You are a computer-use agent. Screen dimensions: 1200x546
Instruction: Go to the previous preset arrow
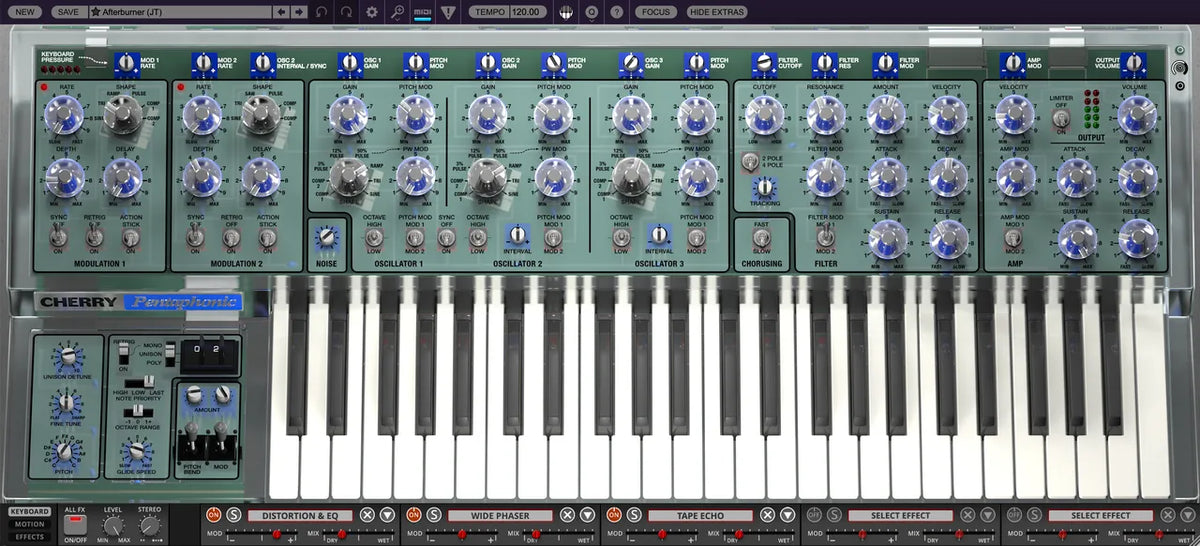point(282,12)
